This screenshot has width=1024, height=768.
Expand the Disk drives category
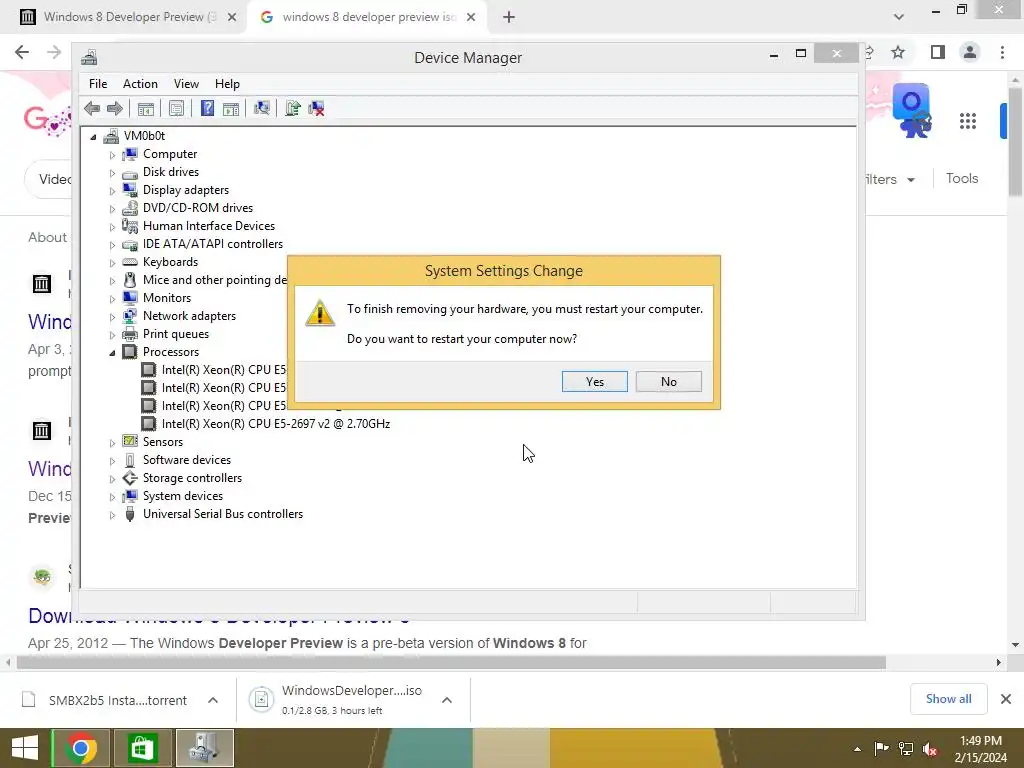pos(112,173)
